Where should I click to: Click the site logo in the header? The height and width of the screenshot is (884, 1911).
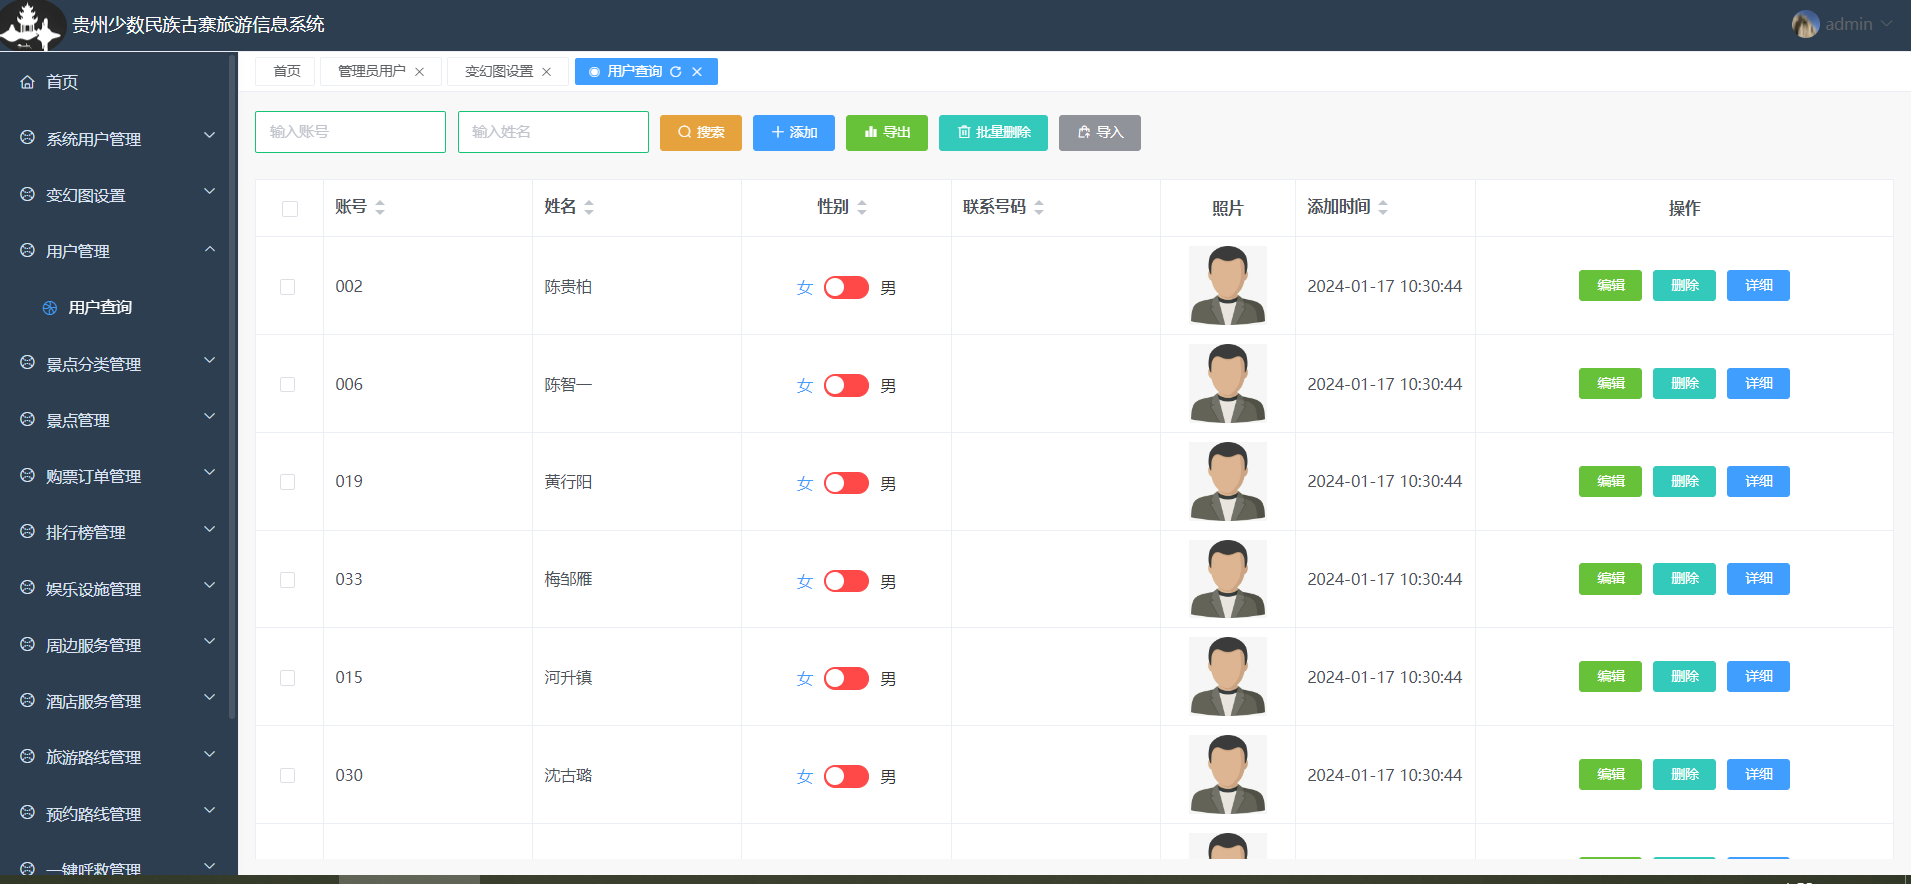[32, 25]
